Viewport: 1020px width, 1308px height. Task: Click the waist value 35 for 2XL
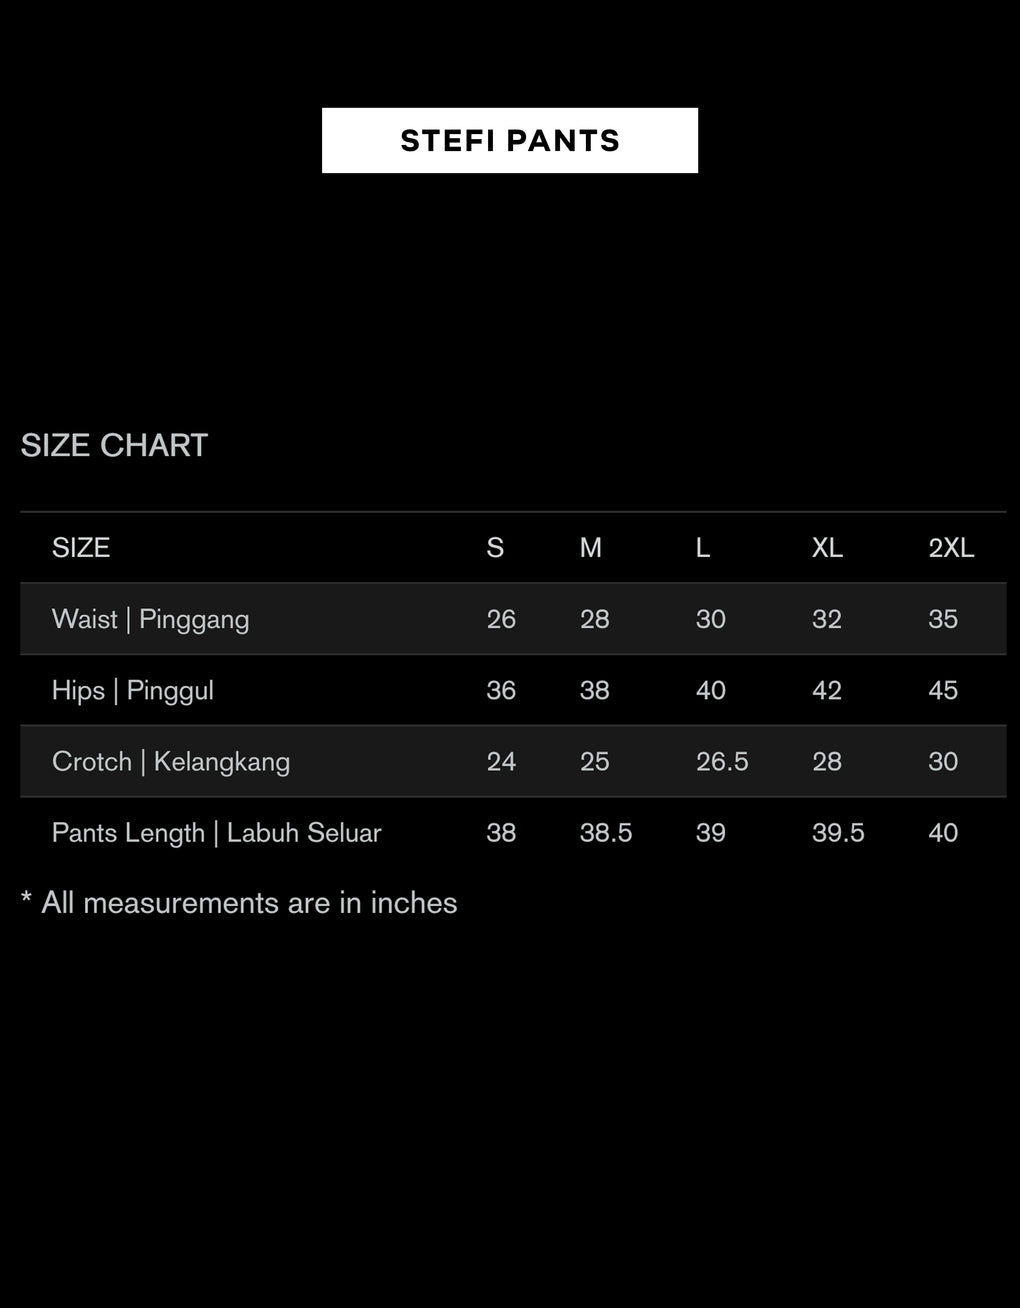click(943, 619)
